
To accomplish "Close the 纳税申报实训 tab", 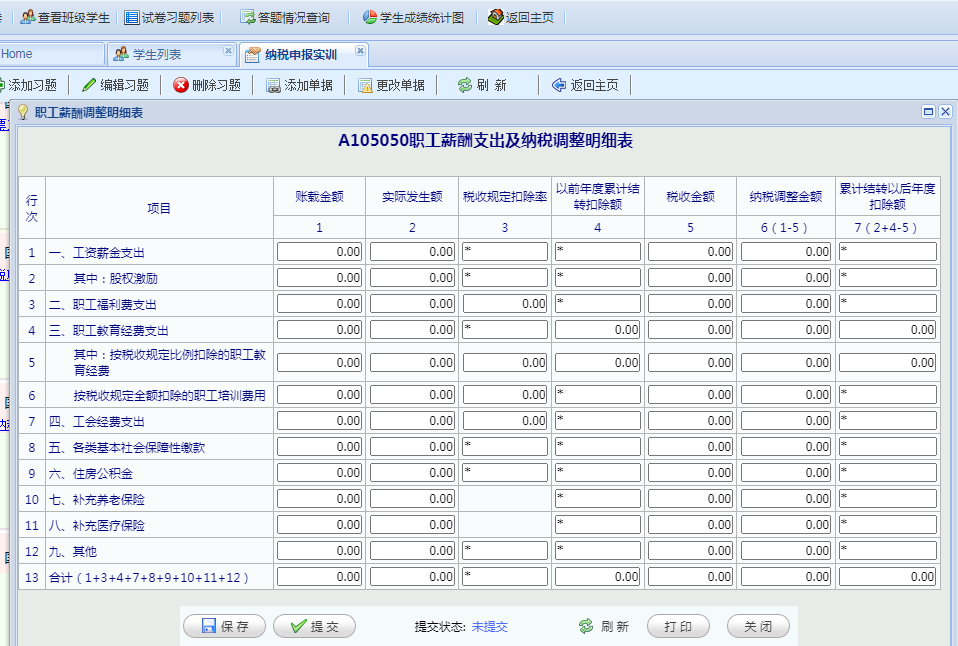I will pos(360,50).
